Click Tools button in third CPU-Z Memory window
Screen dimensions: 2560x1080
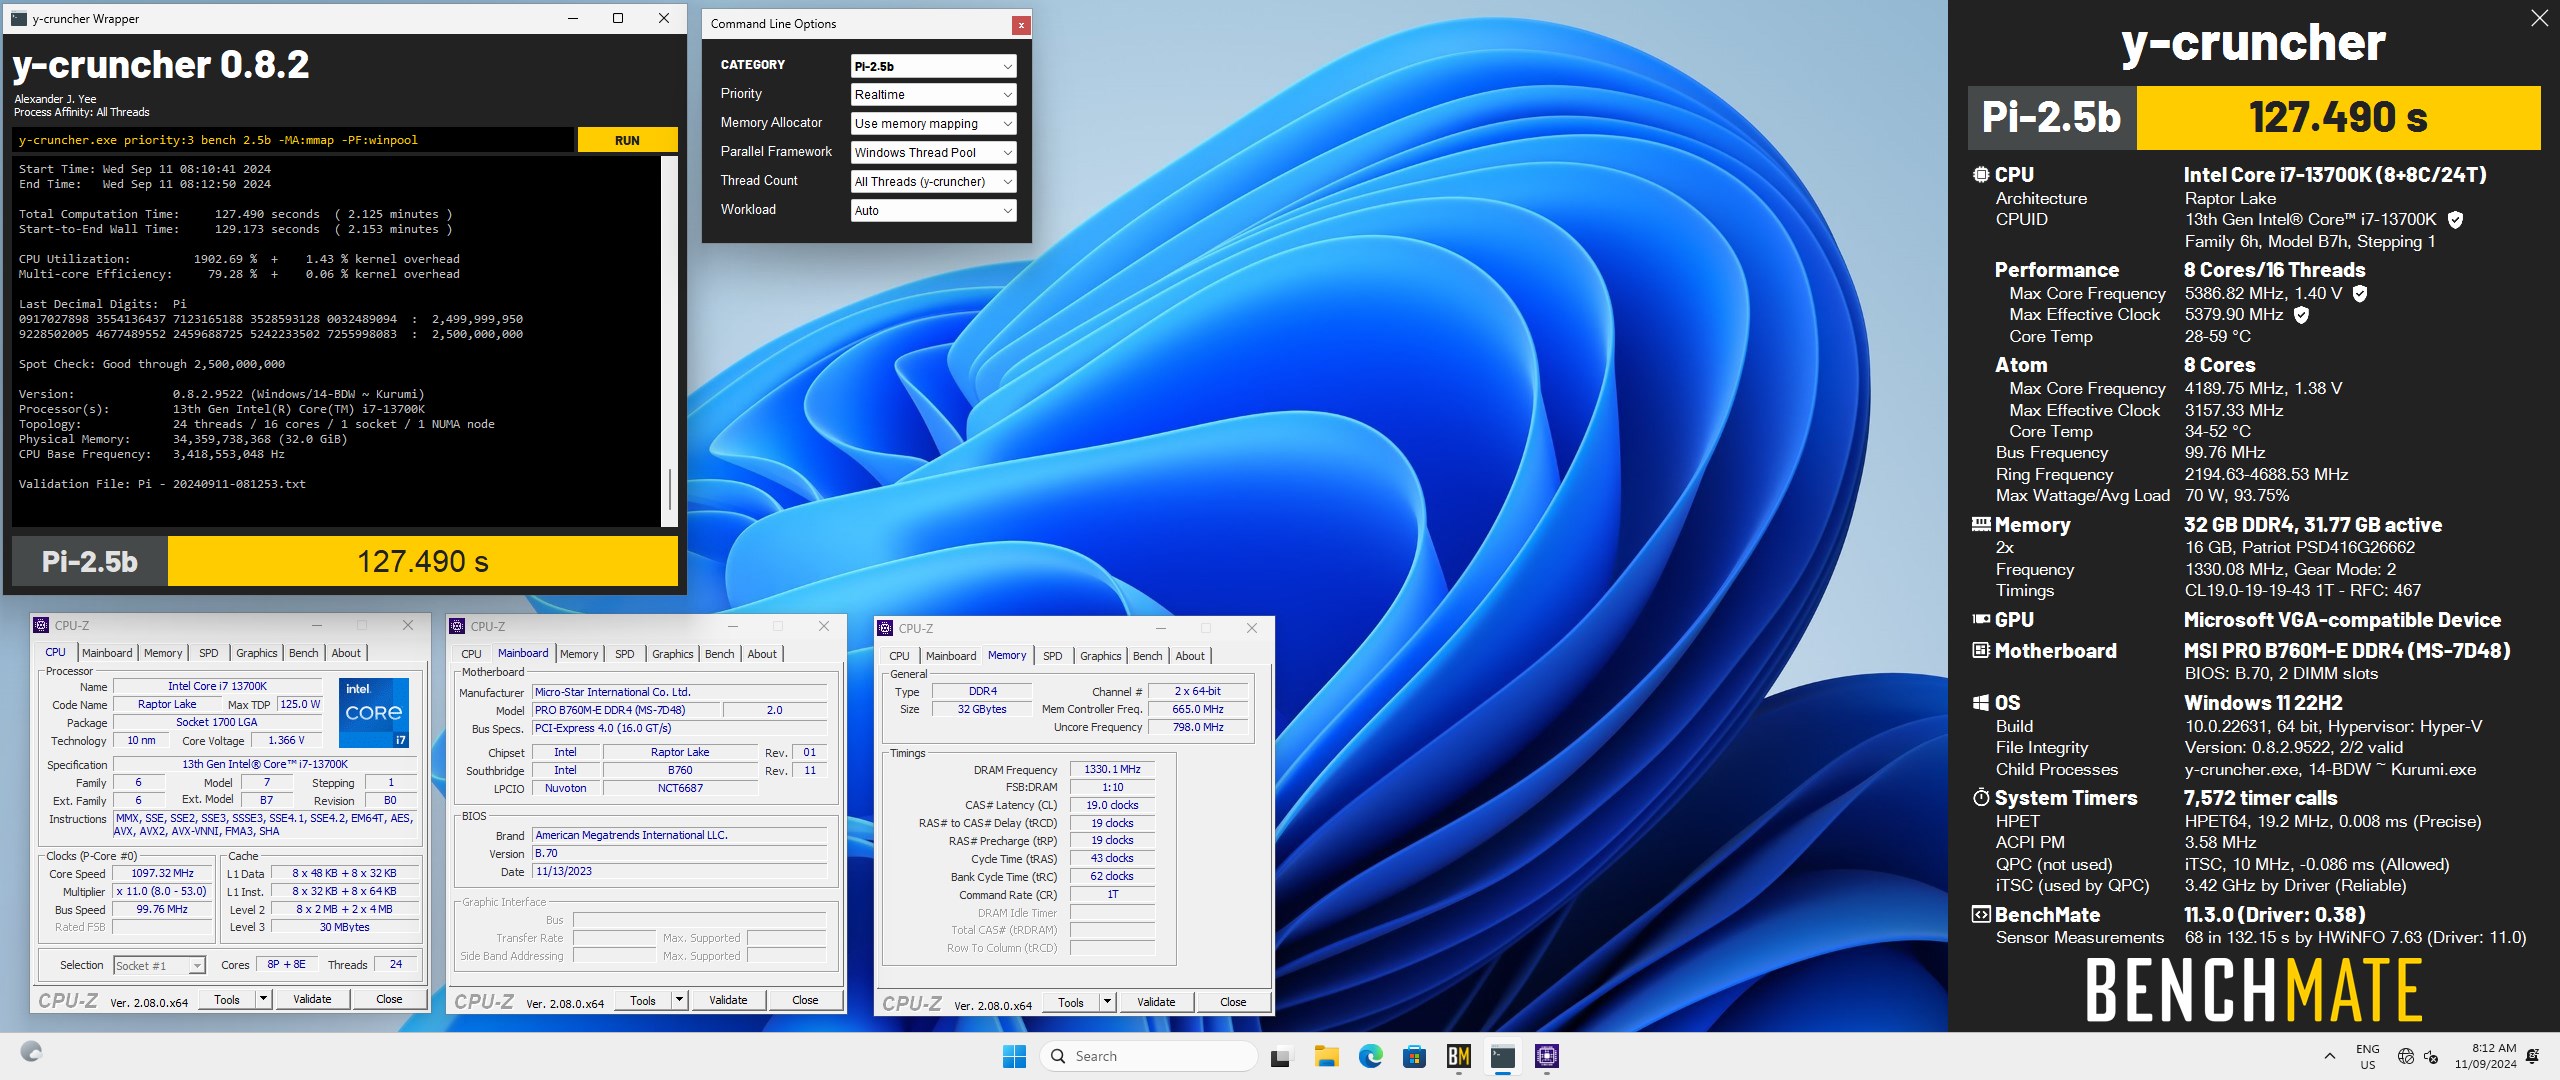(x=1071, y=1002)
